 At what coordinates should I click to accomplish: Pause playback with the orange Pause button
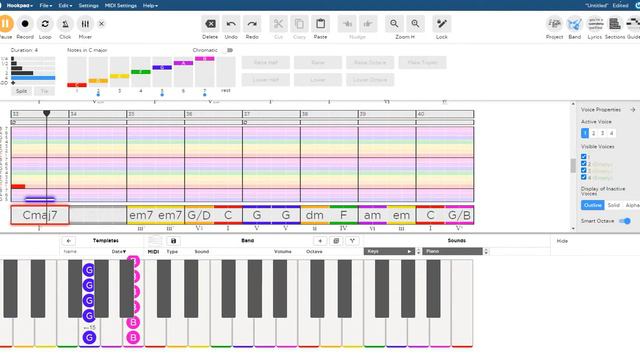pos(6,24)
